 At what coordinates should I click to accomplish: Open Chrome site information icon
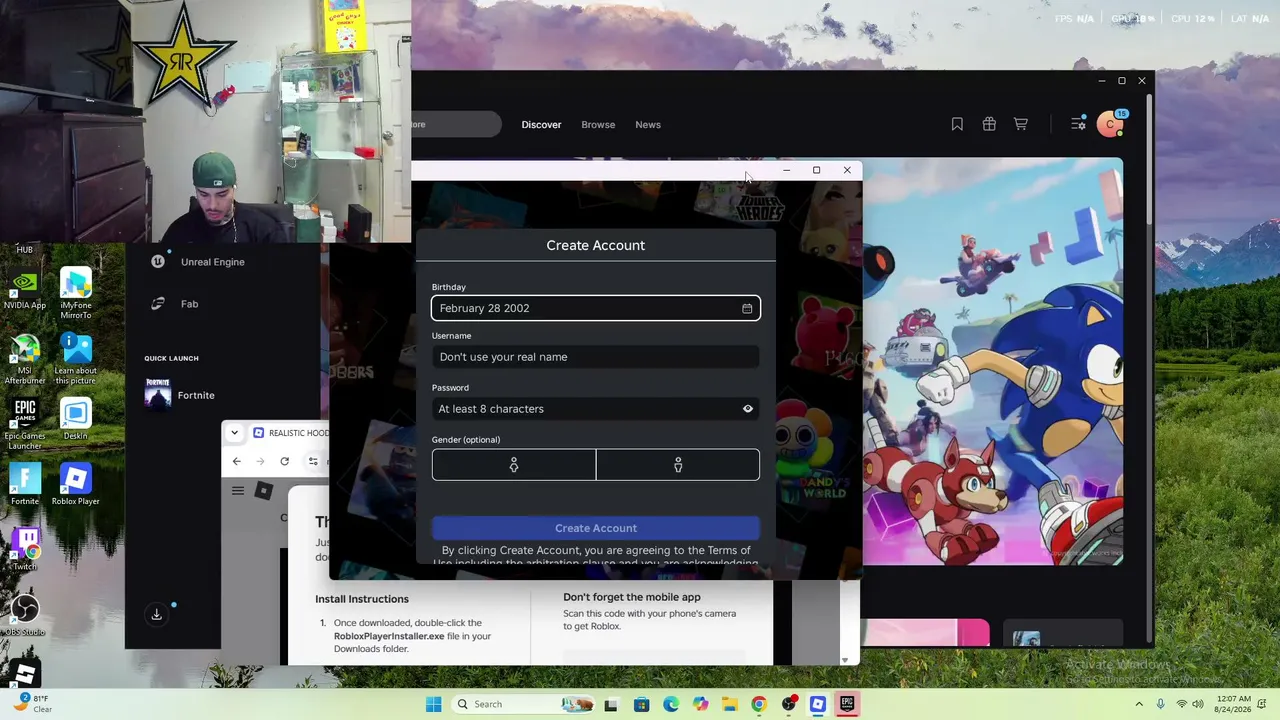click(313, 461)
